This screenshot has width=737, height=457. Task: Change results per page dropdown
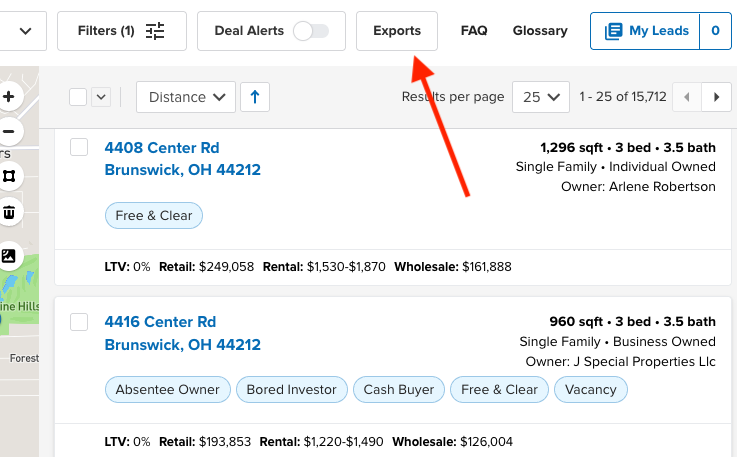pyautogui.click(x=541, y=97)
